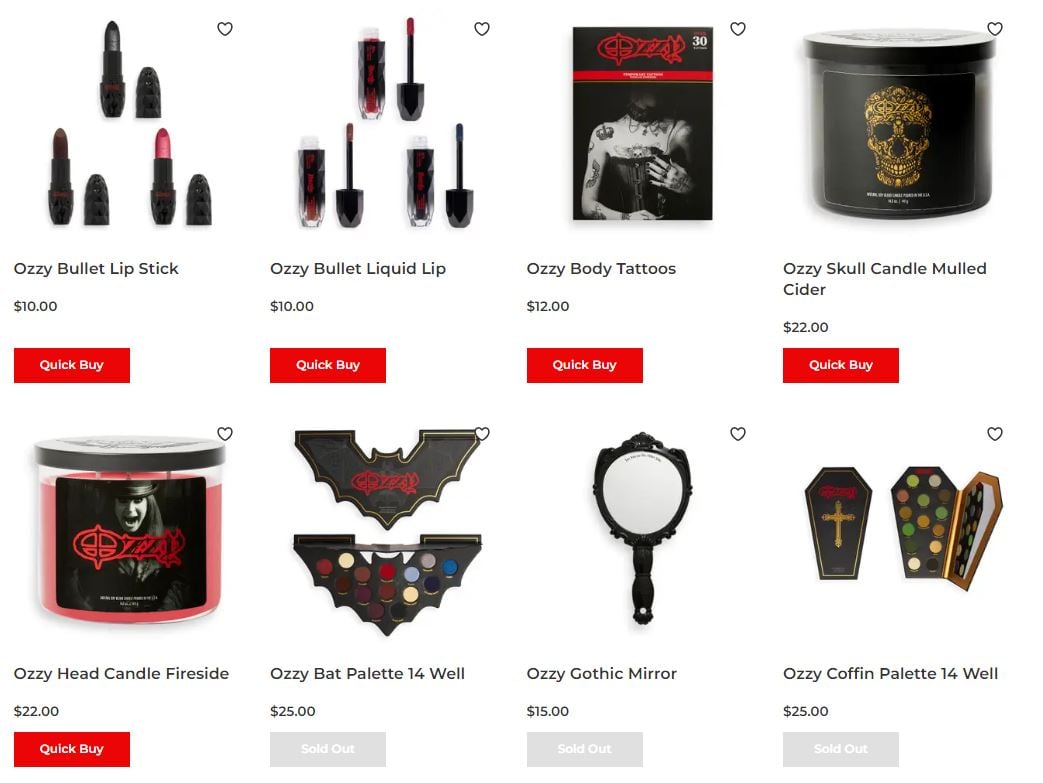Quick Buy Ozzy Skull Candle Mulled Cider

pyautogui.click(x=841, y=365)
